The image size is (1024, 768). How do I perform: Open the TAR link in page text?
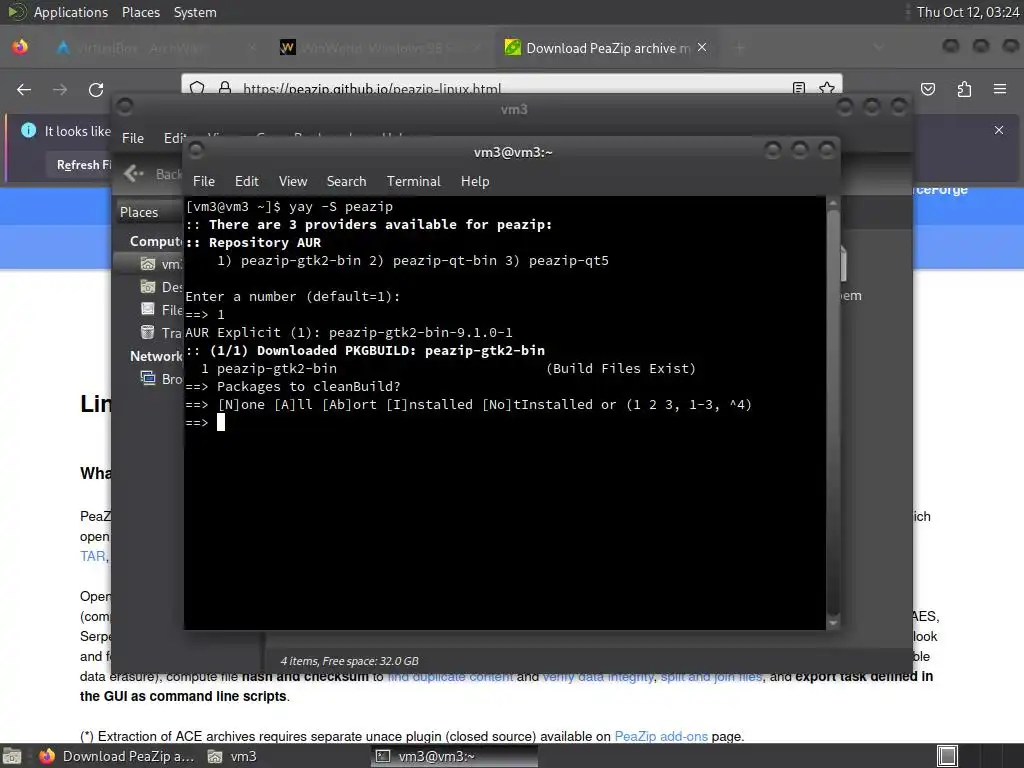pyautogui.click(x=92, y=556)
